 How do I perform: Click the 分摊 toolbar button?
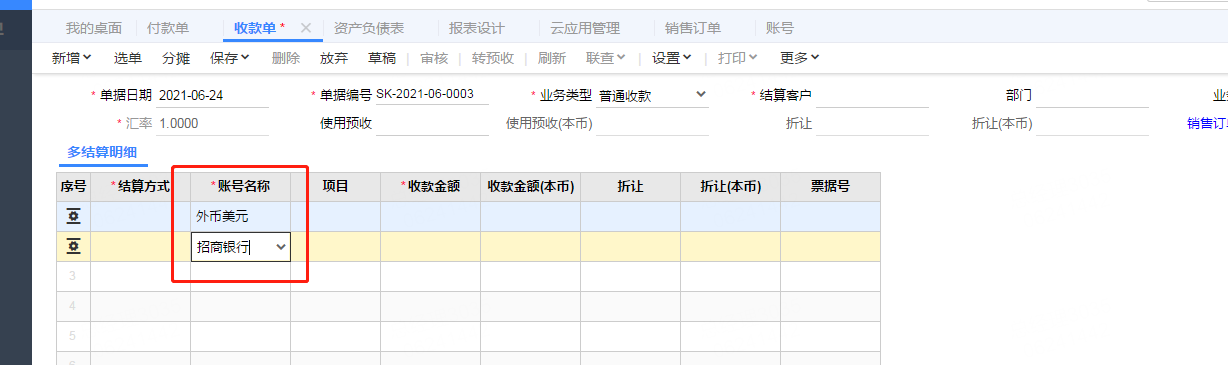[176, 58]
